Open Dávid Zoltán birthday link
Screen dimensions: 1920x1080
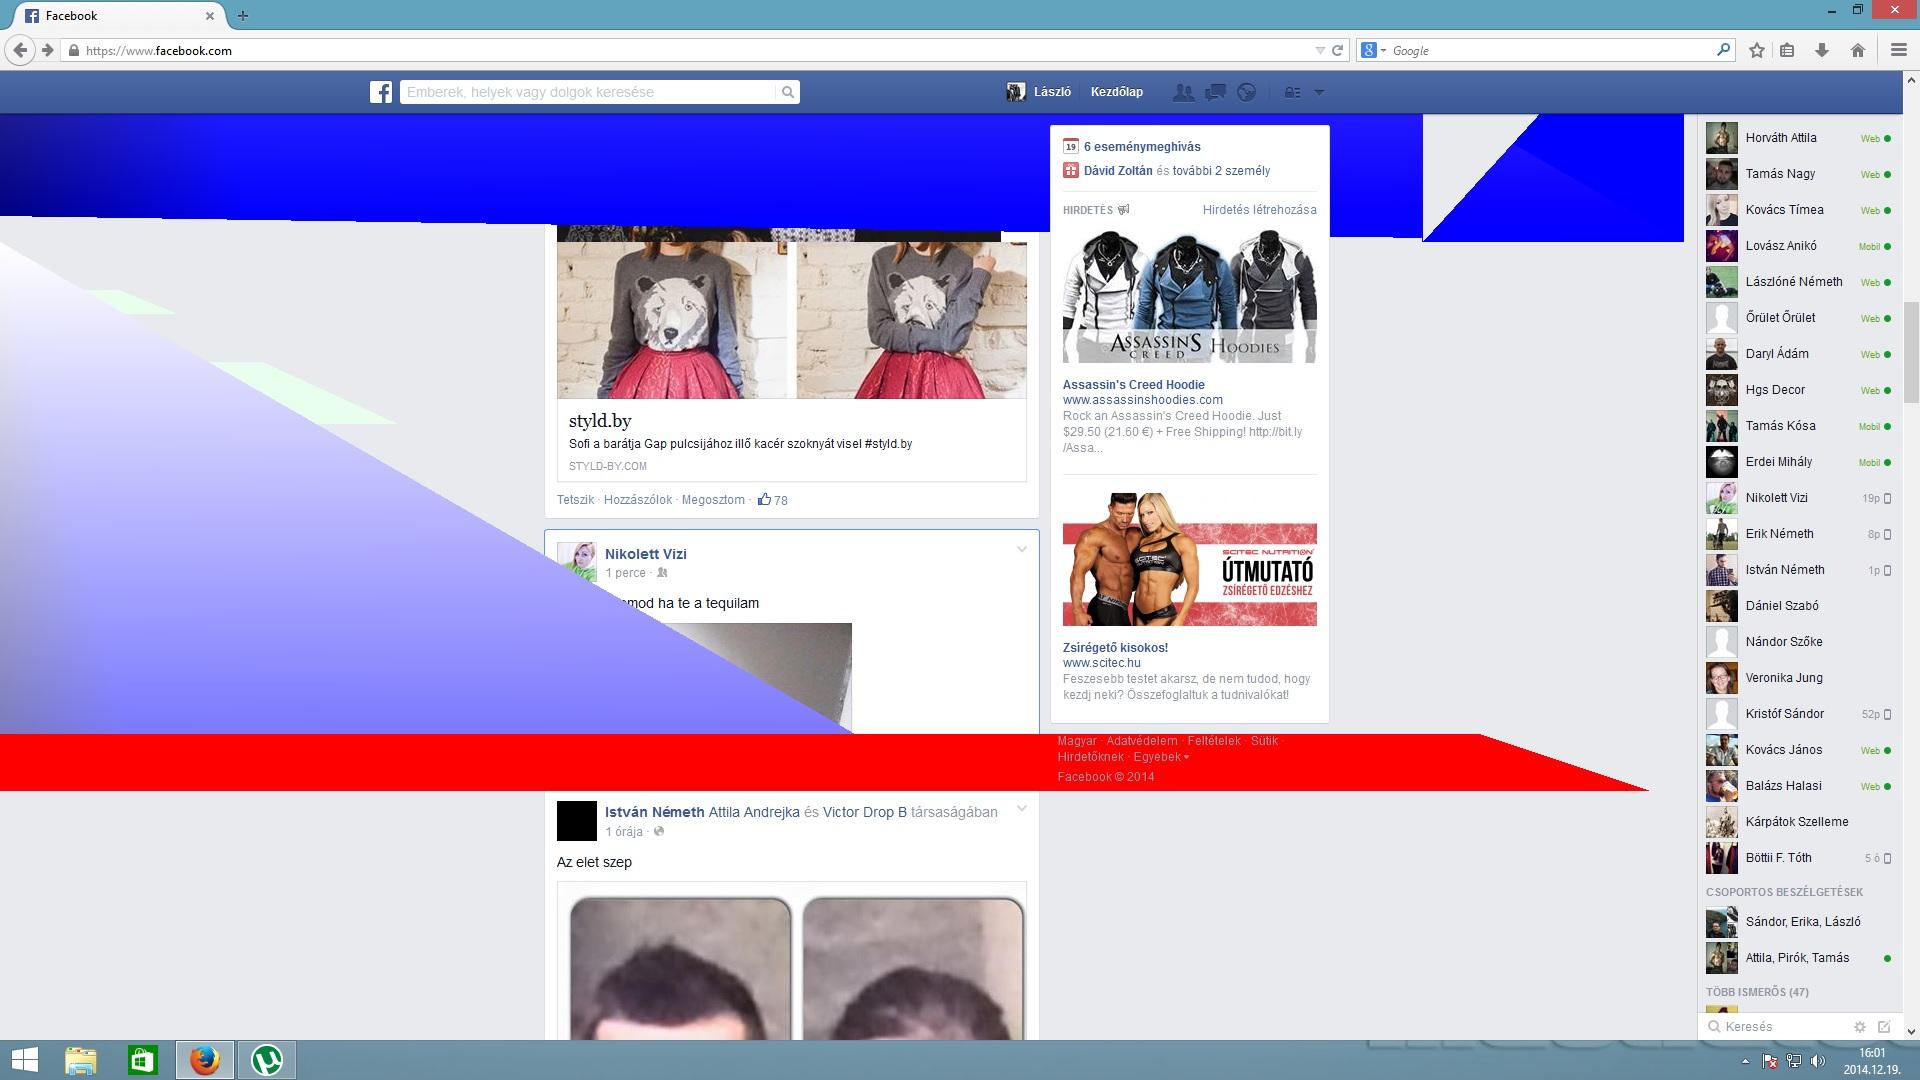click(1118, 171)
